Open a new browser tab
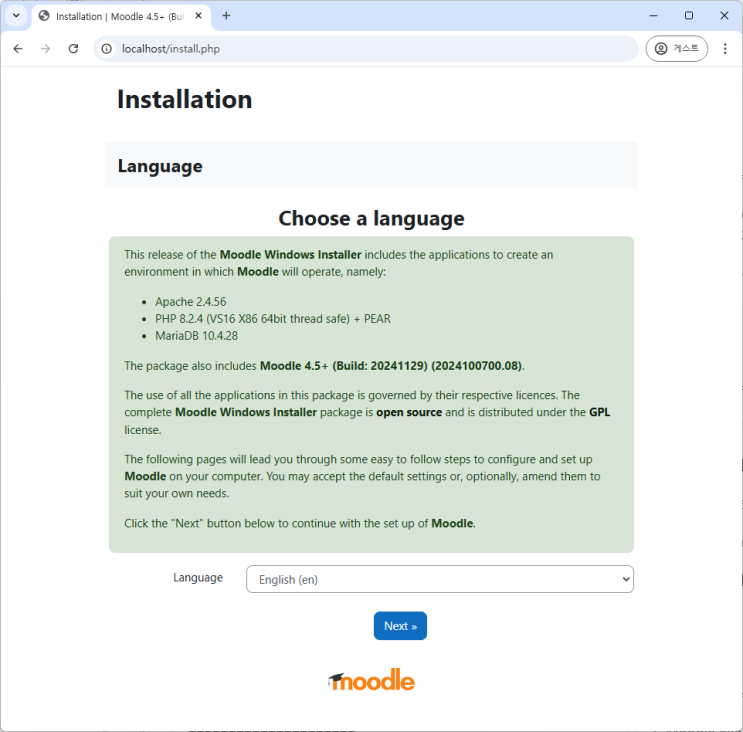Image resolution: width=743 pixels, height=732 pixels. pyautogui.click(x=226, y=16)
